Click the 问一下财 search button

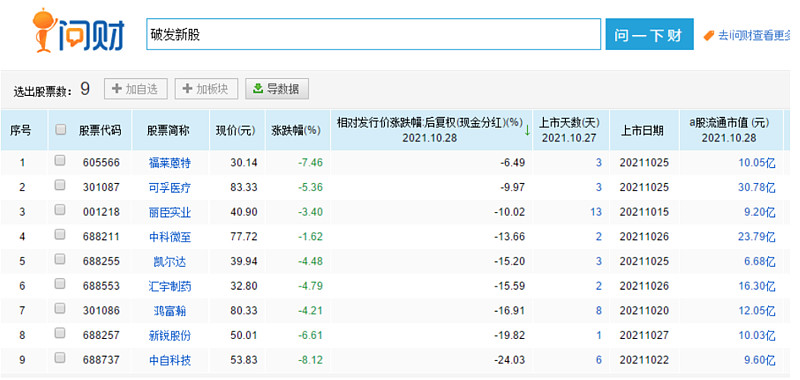click(x=649, y=34)
